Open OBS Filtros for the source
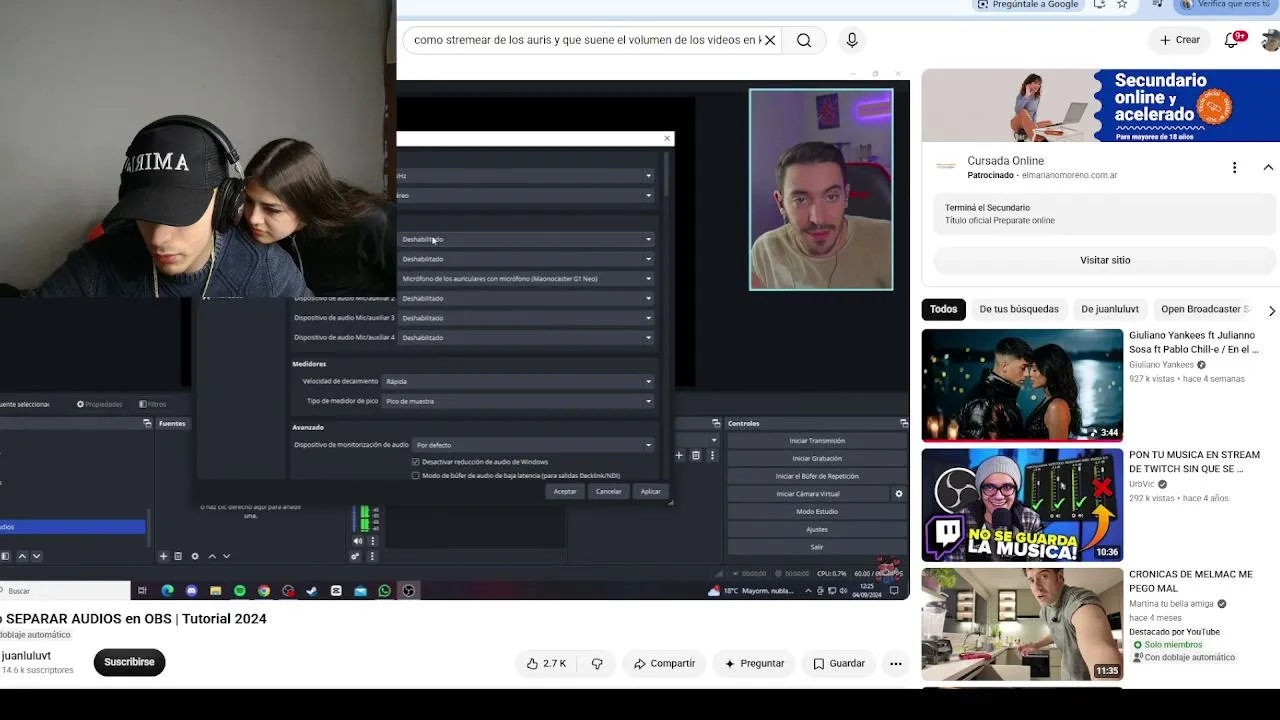Screen dimensions: 1280x720 153,404
